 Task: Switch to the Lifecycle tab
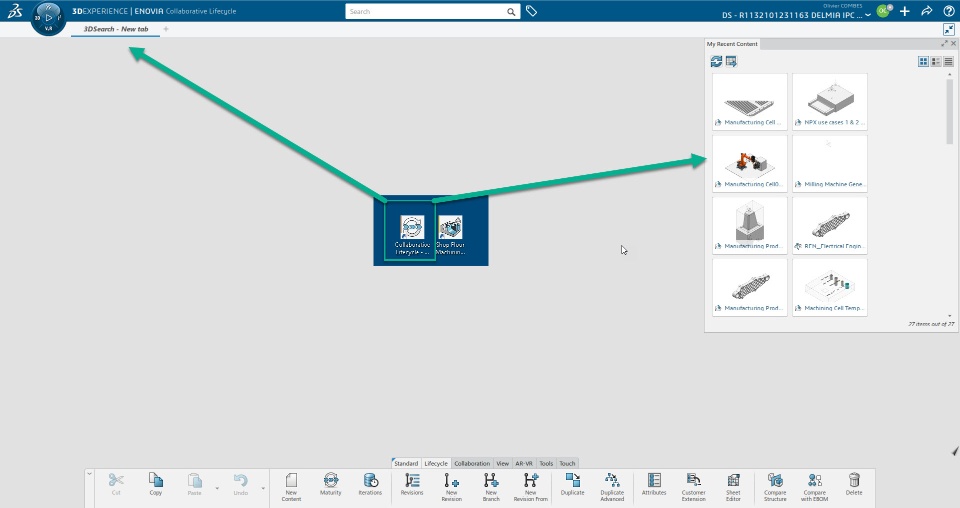click(436, 463)
